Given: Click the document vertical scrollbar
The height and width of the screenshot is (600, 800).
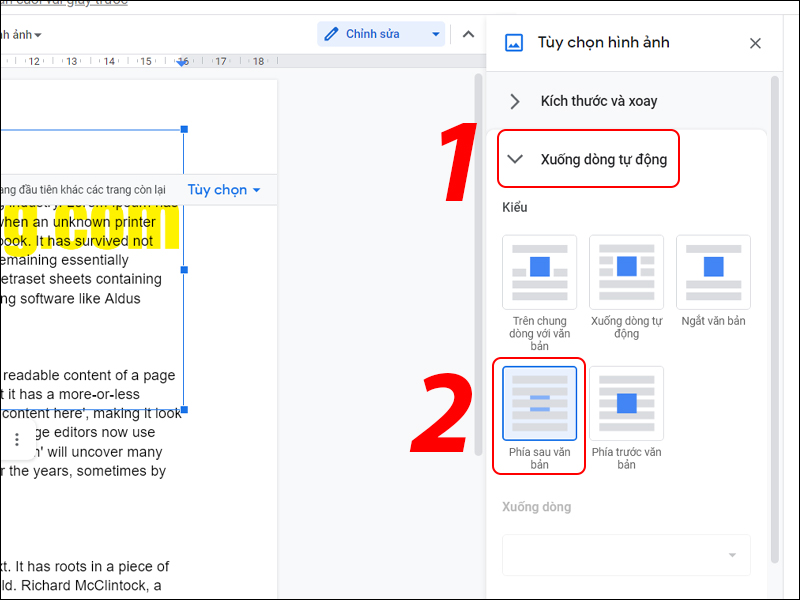Looking at the screenshot, I should (478, 265).
